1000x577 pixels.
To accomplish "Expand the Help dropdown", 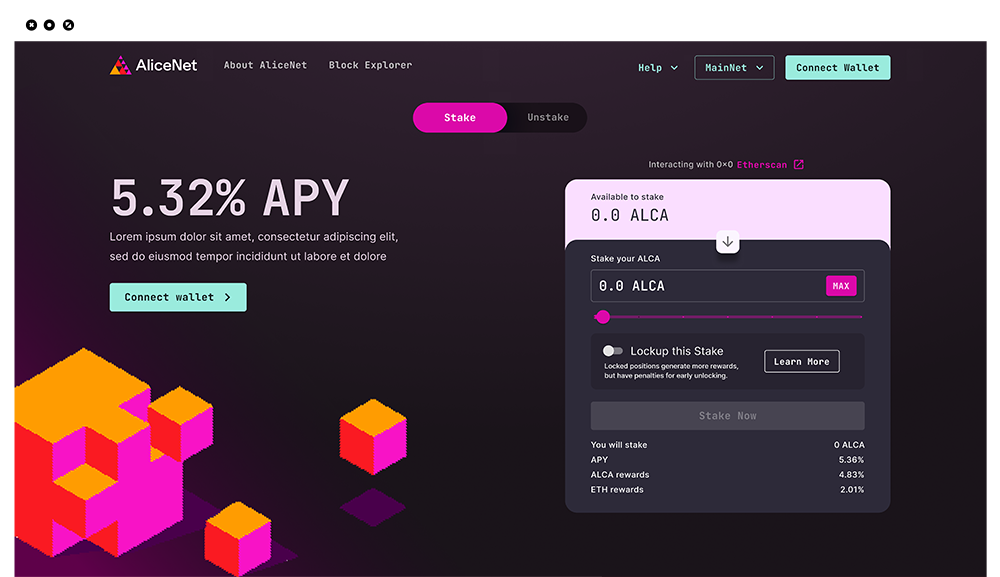I will tap(658, 68).
